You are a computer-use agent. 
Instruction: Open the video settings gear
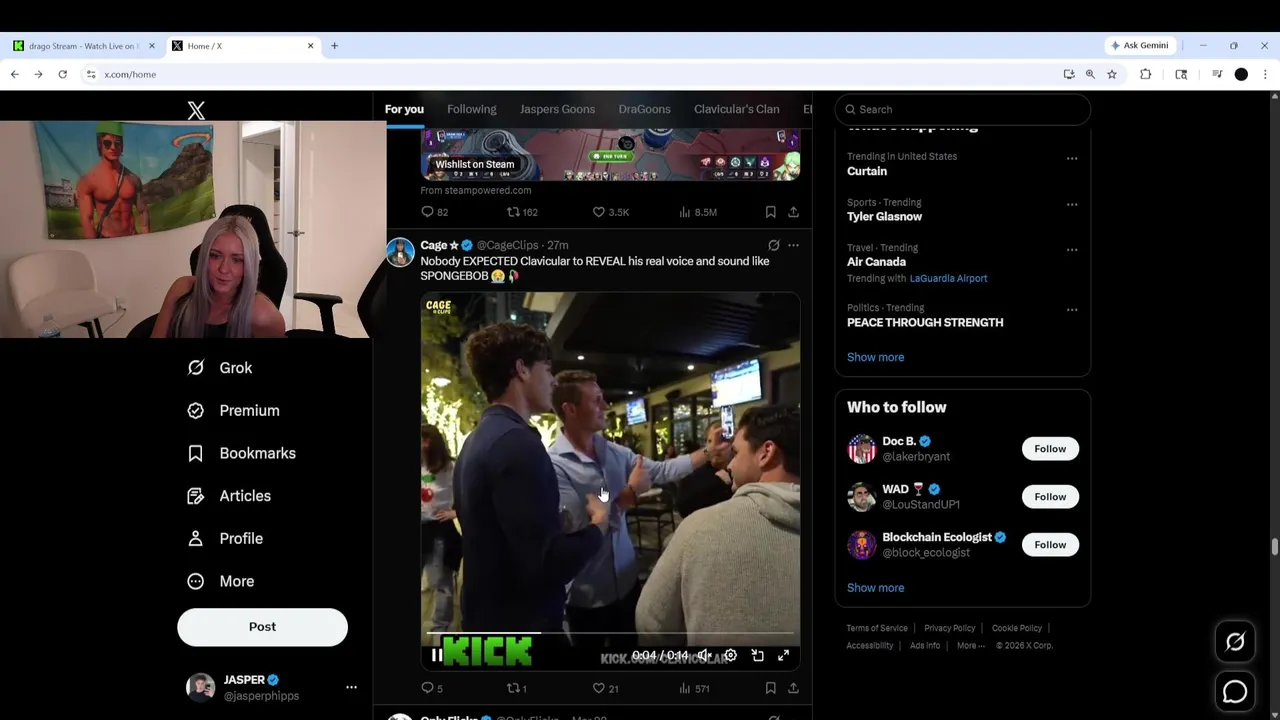[x=731, y=655]
